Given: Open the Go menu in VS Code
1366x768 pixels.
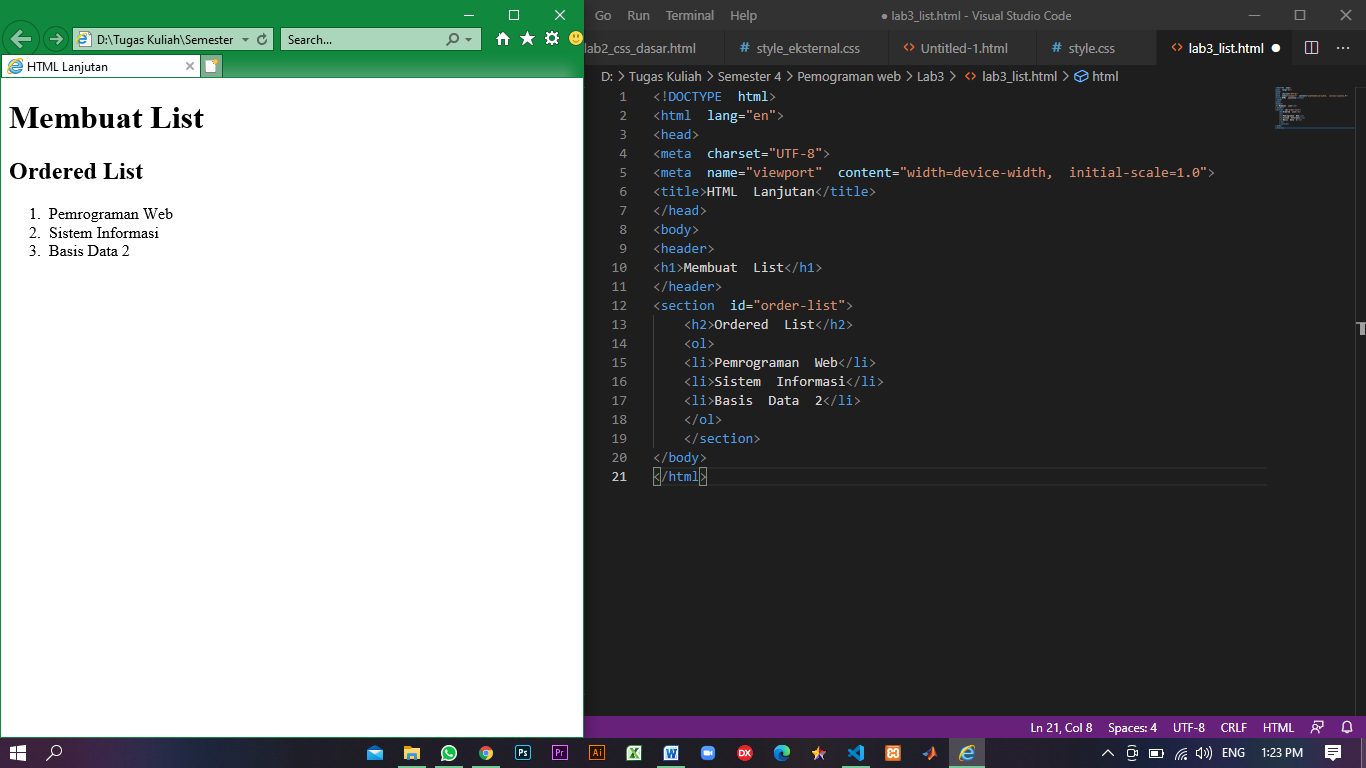Looking at the screenshot, I should pyautogui.click(x=603, y=15).
